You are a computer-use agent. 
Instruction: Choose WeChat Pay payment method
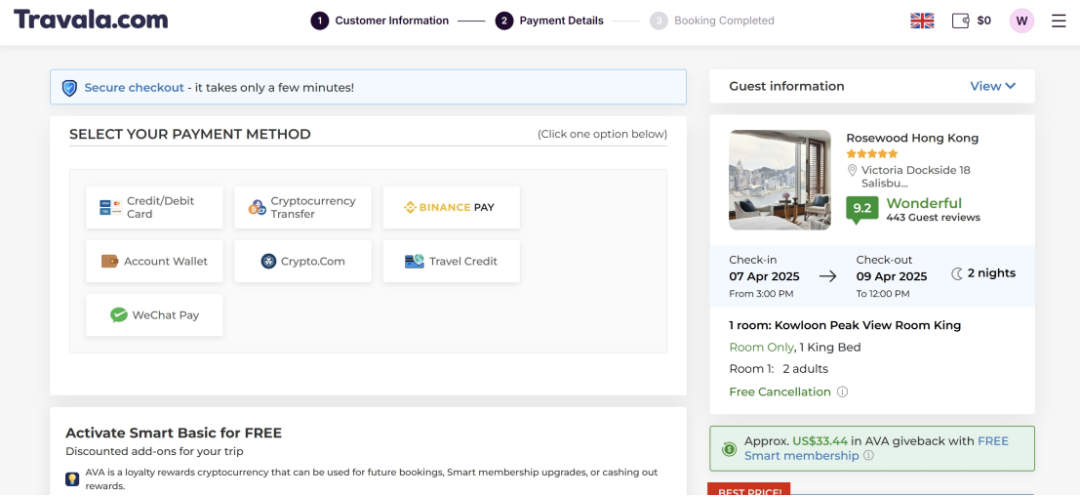coord(154,315)
